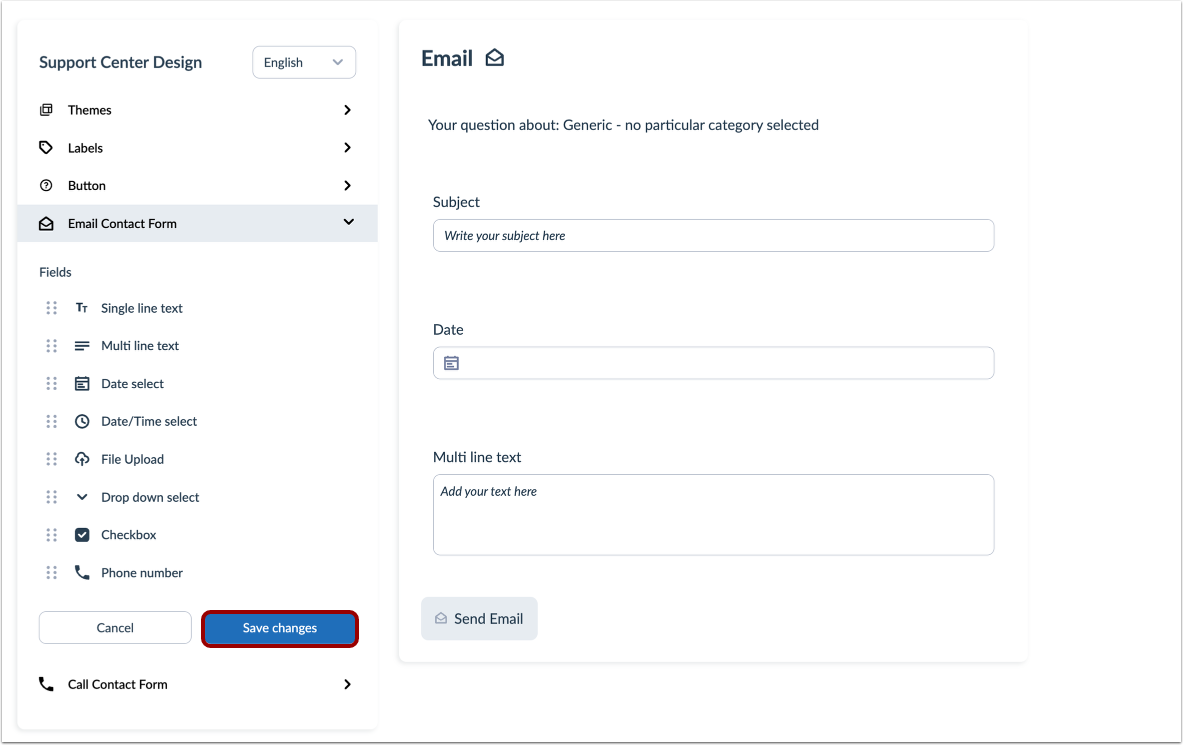Image resolution: width=1183 pixels, height=745 pixels.
Task: Select the Single line text field label
Action: tap(142, 308)
